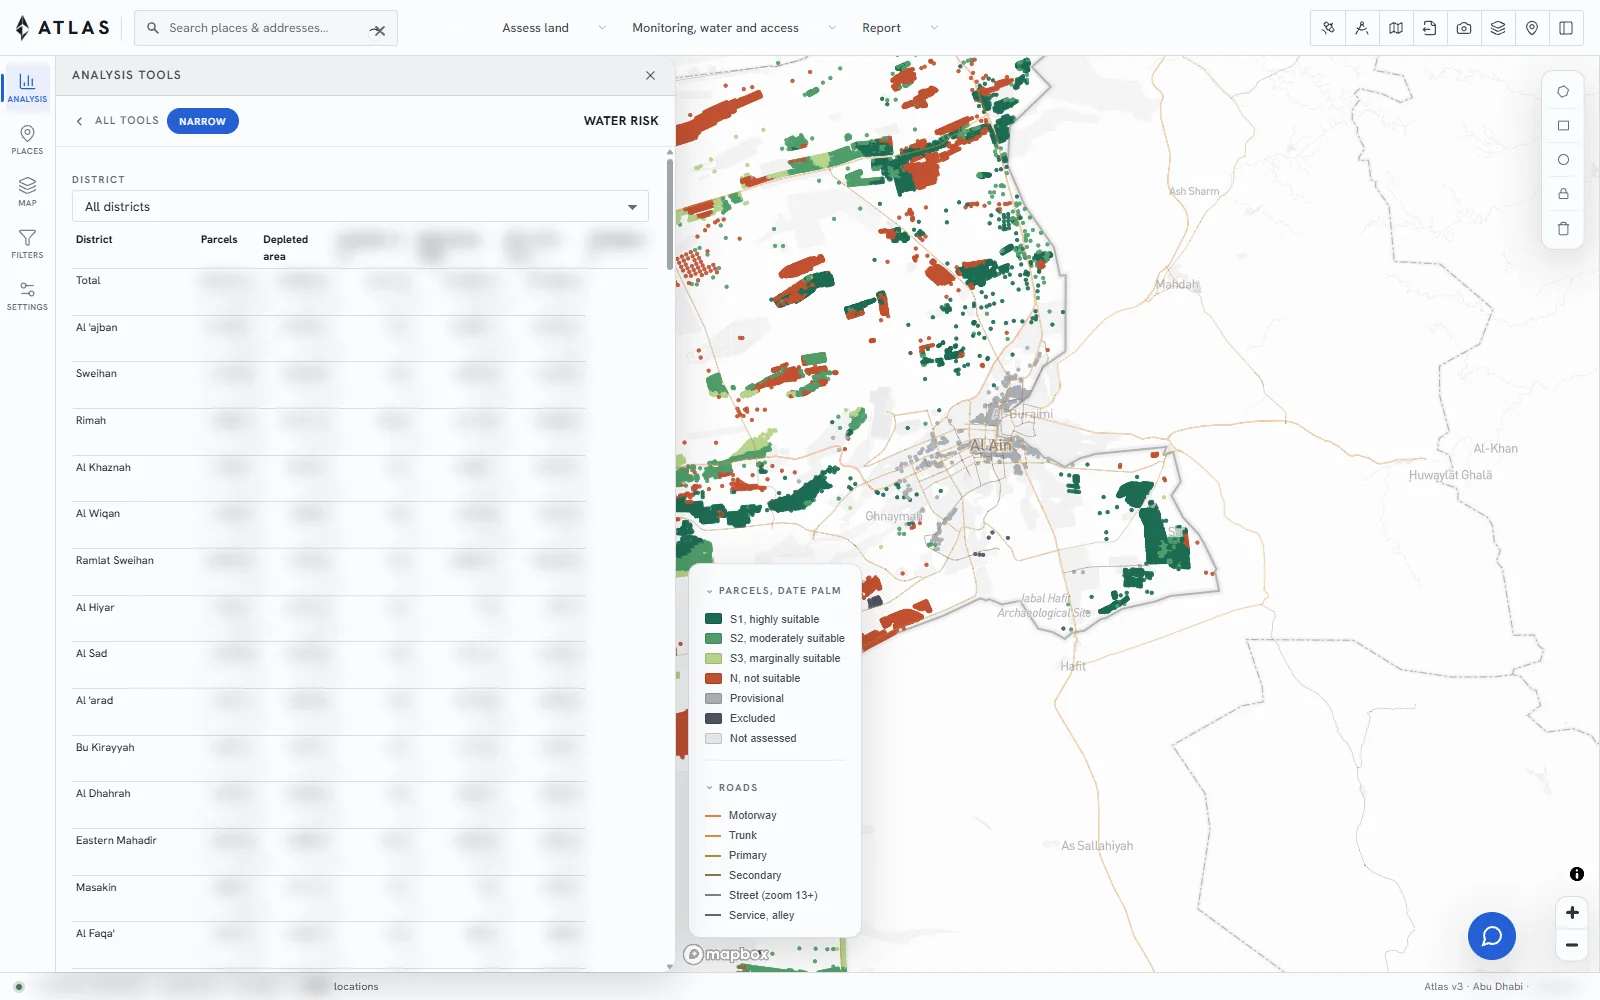Image resolution: width=1600 pixels, height=1000 pixels.
Task: Click the N, not suitable swatch
Action: click(713, 678)
